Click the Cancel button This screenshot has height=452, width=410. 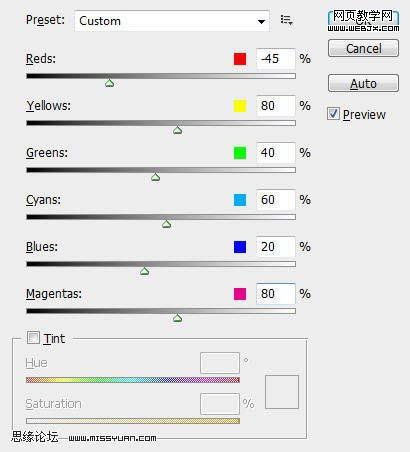coord(363,48)
